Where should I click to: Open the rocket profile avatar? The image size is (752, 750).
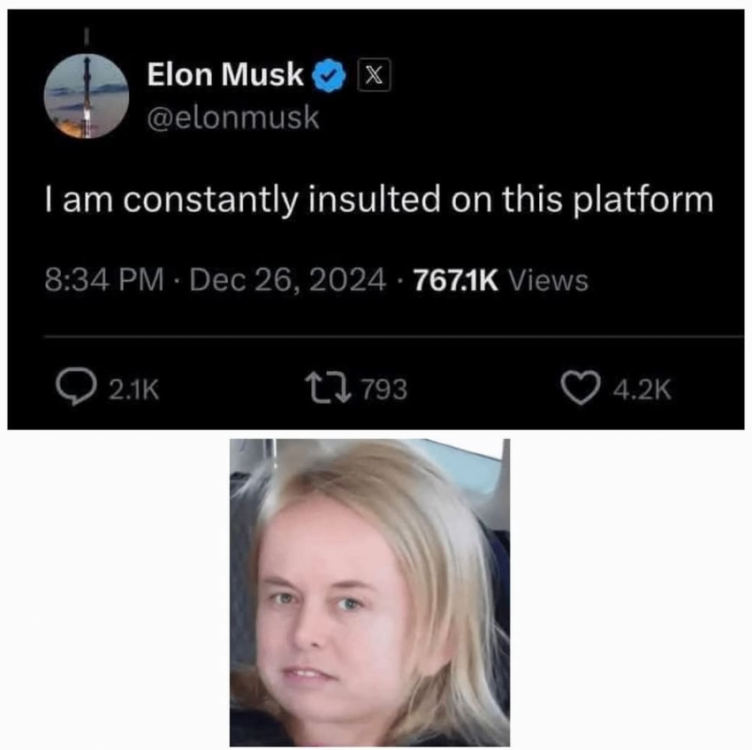click(86, 96)
